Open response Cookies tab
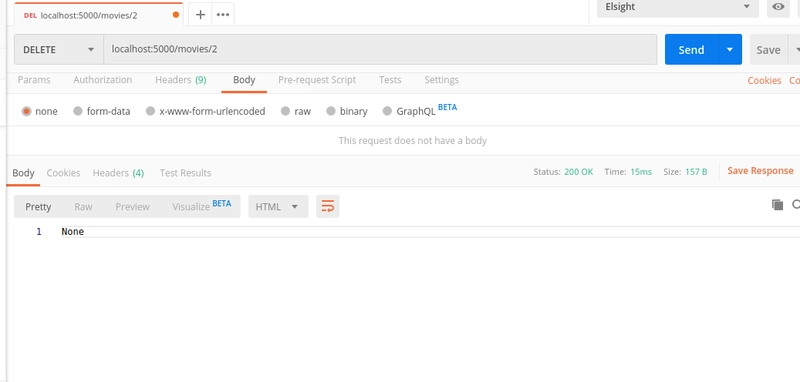 [63, 173]
